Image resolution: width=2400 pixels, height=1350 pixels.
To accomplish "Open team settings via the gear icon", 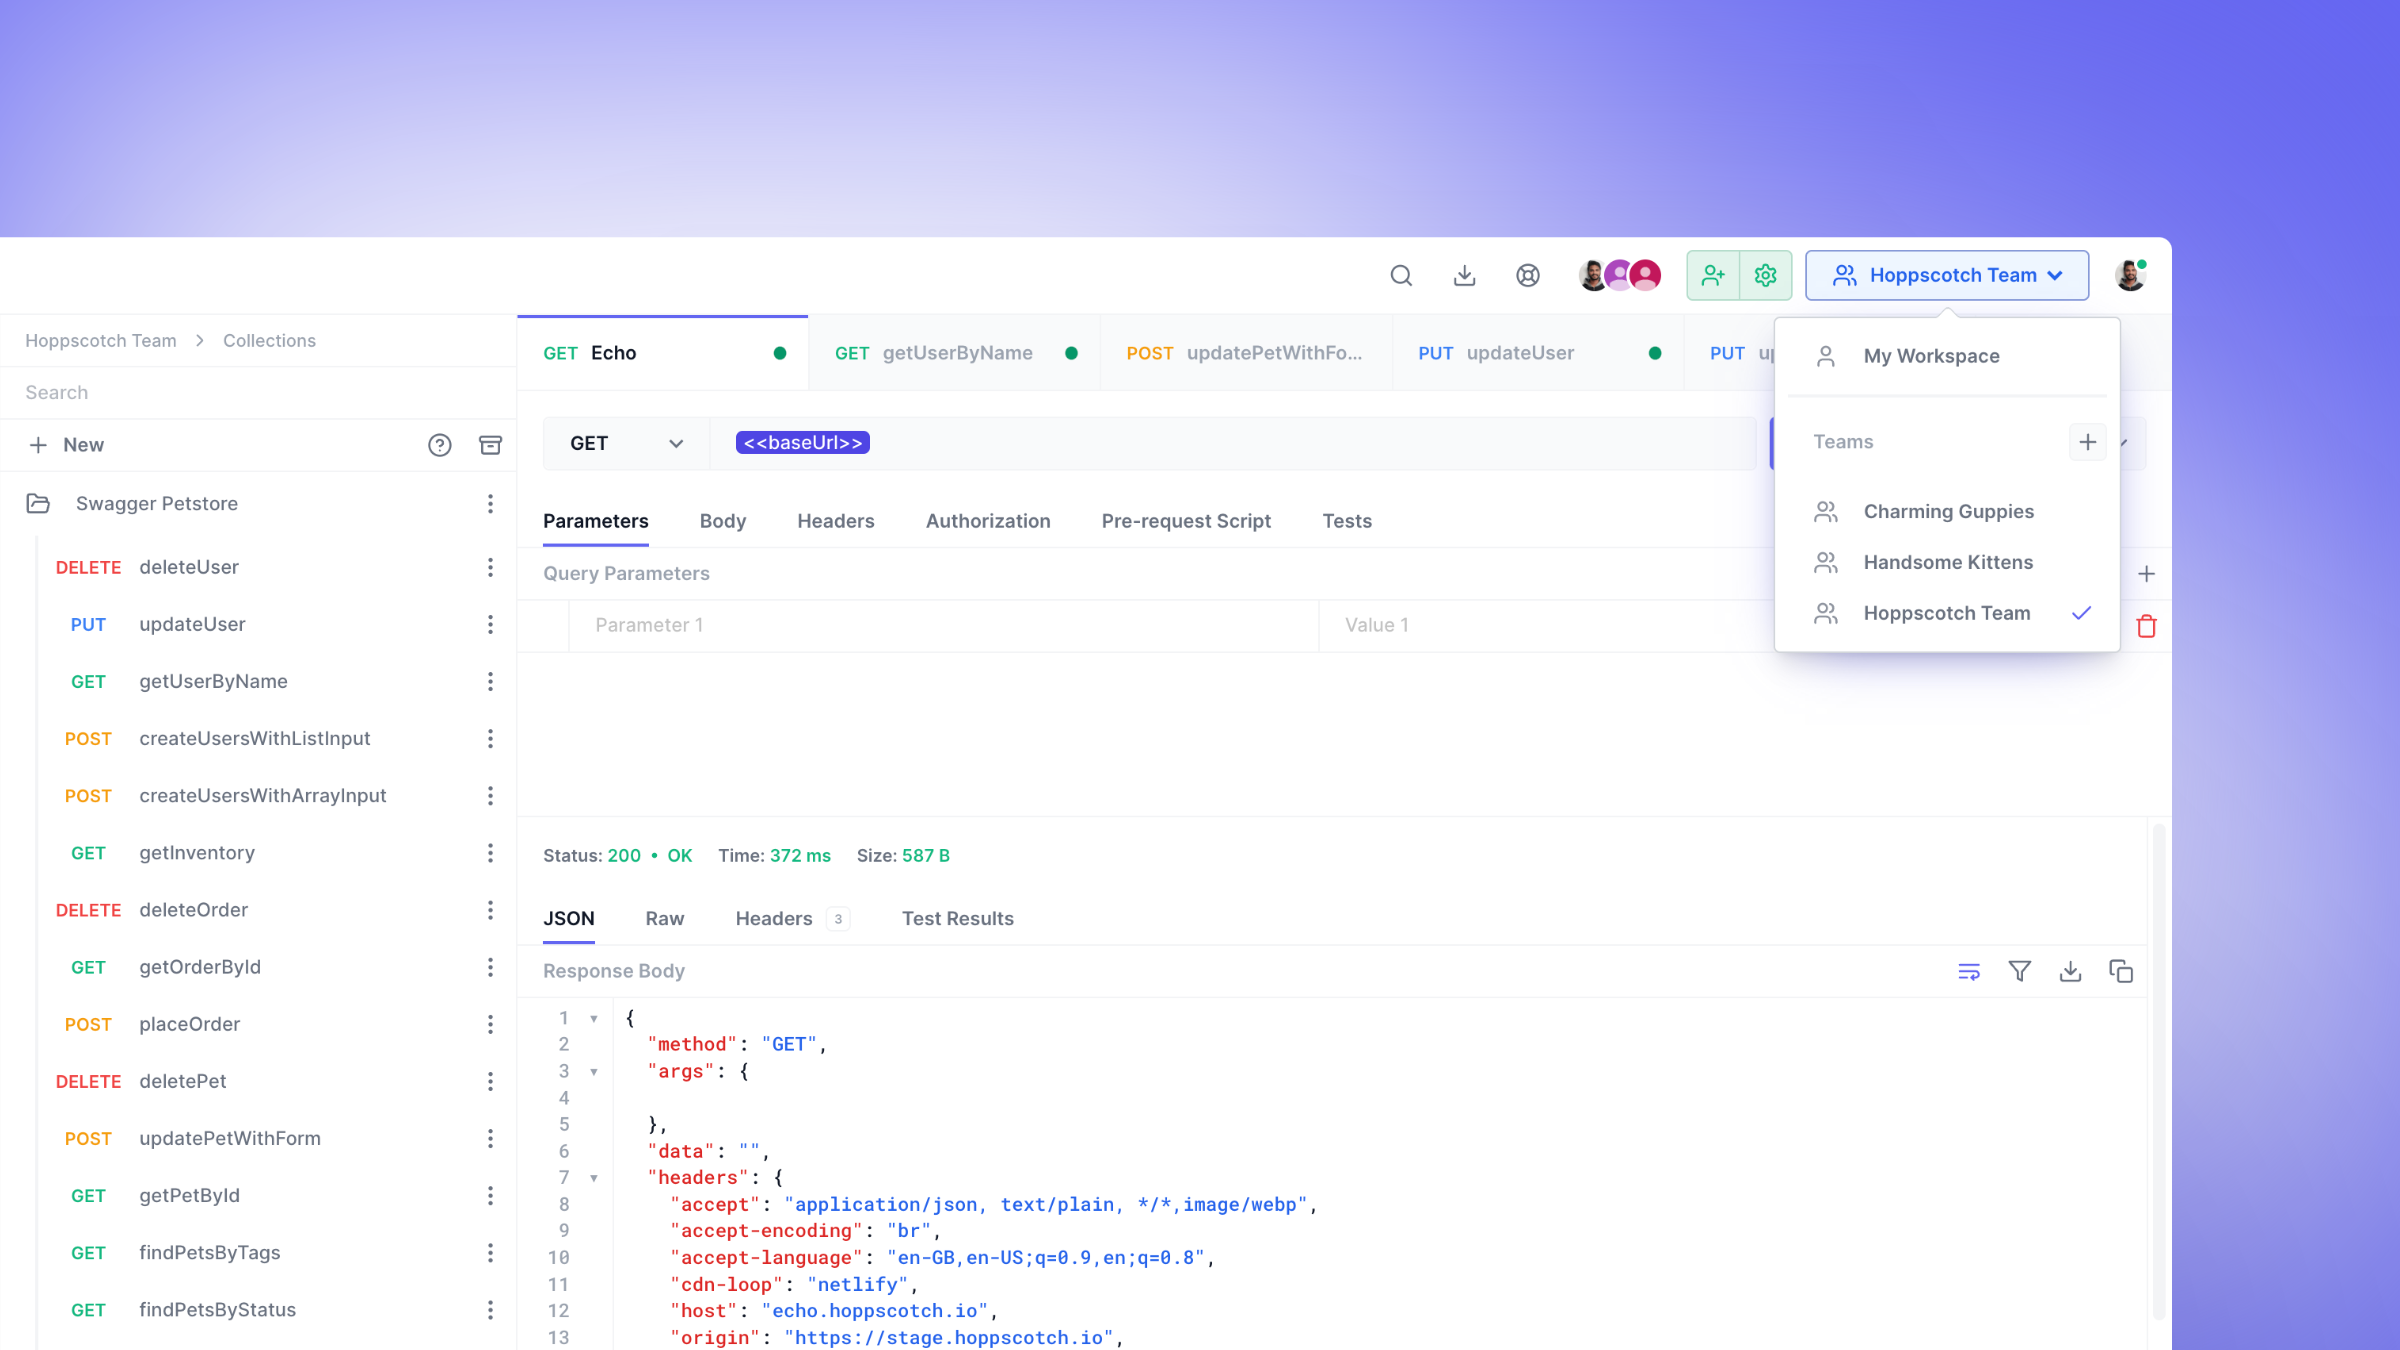I will coord(1765,275).
